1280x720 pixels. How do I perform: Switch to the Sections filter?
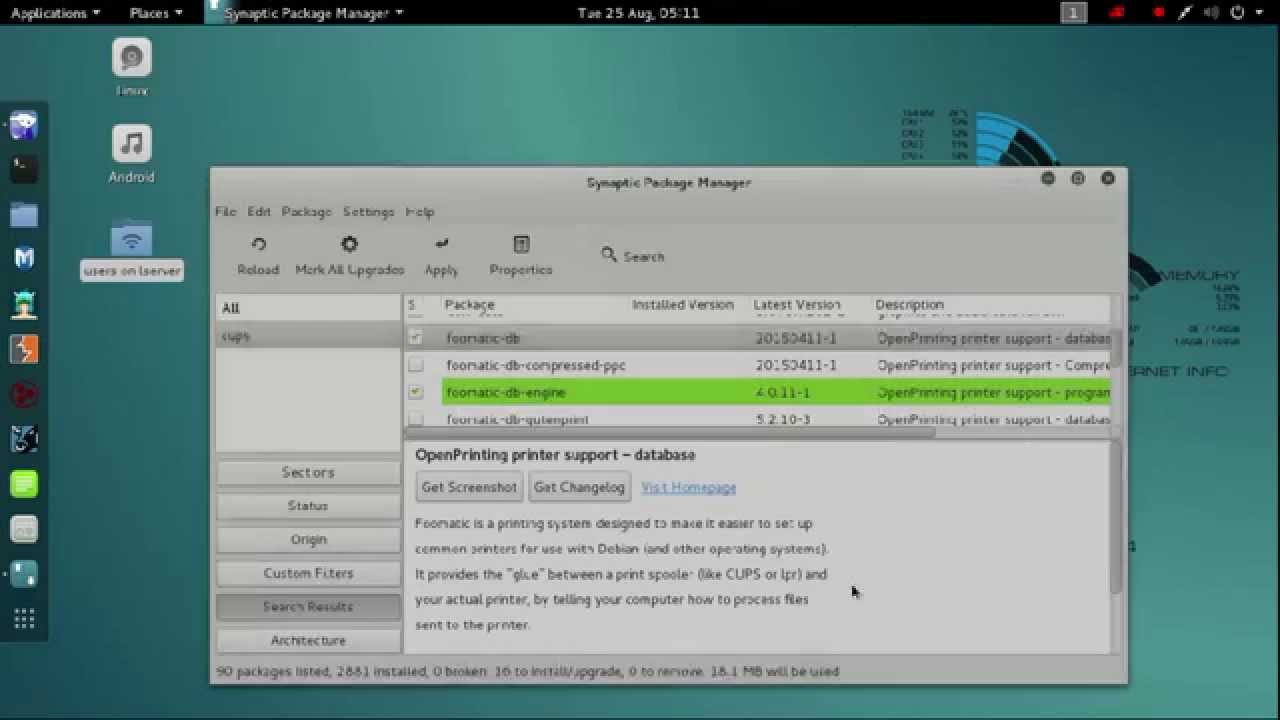coord(308,472)
